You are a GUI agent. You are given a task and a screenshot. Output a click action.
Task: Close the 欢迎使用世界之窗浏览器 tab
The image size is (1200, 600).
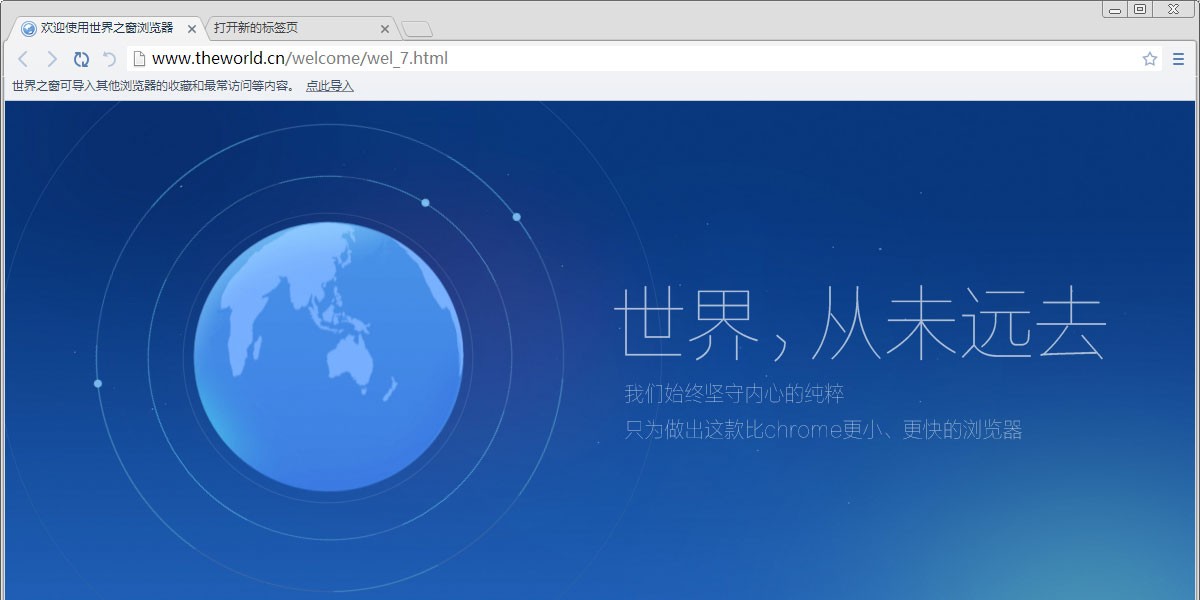click(x=190, y=28)
